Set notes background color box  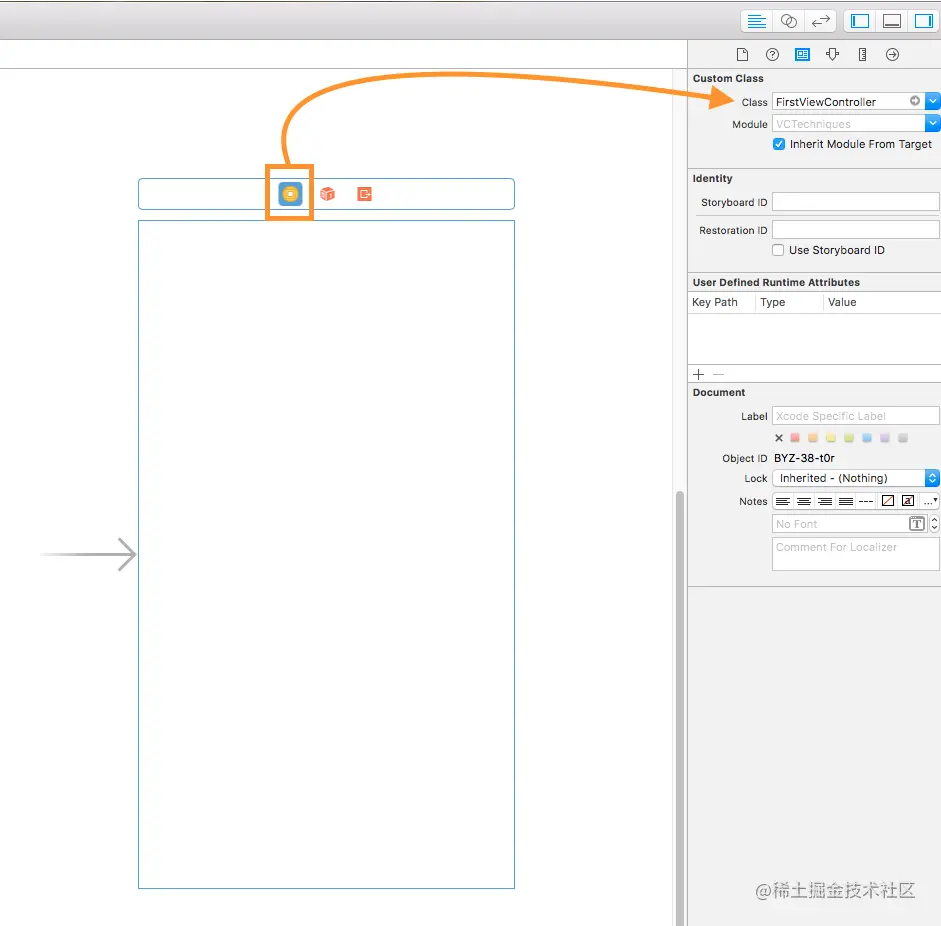[x=908, y=501]
